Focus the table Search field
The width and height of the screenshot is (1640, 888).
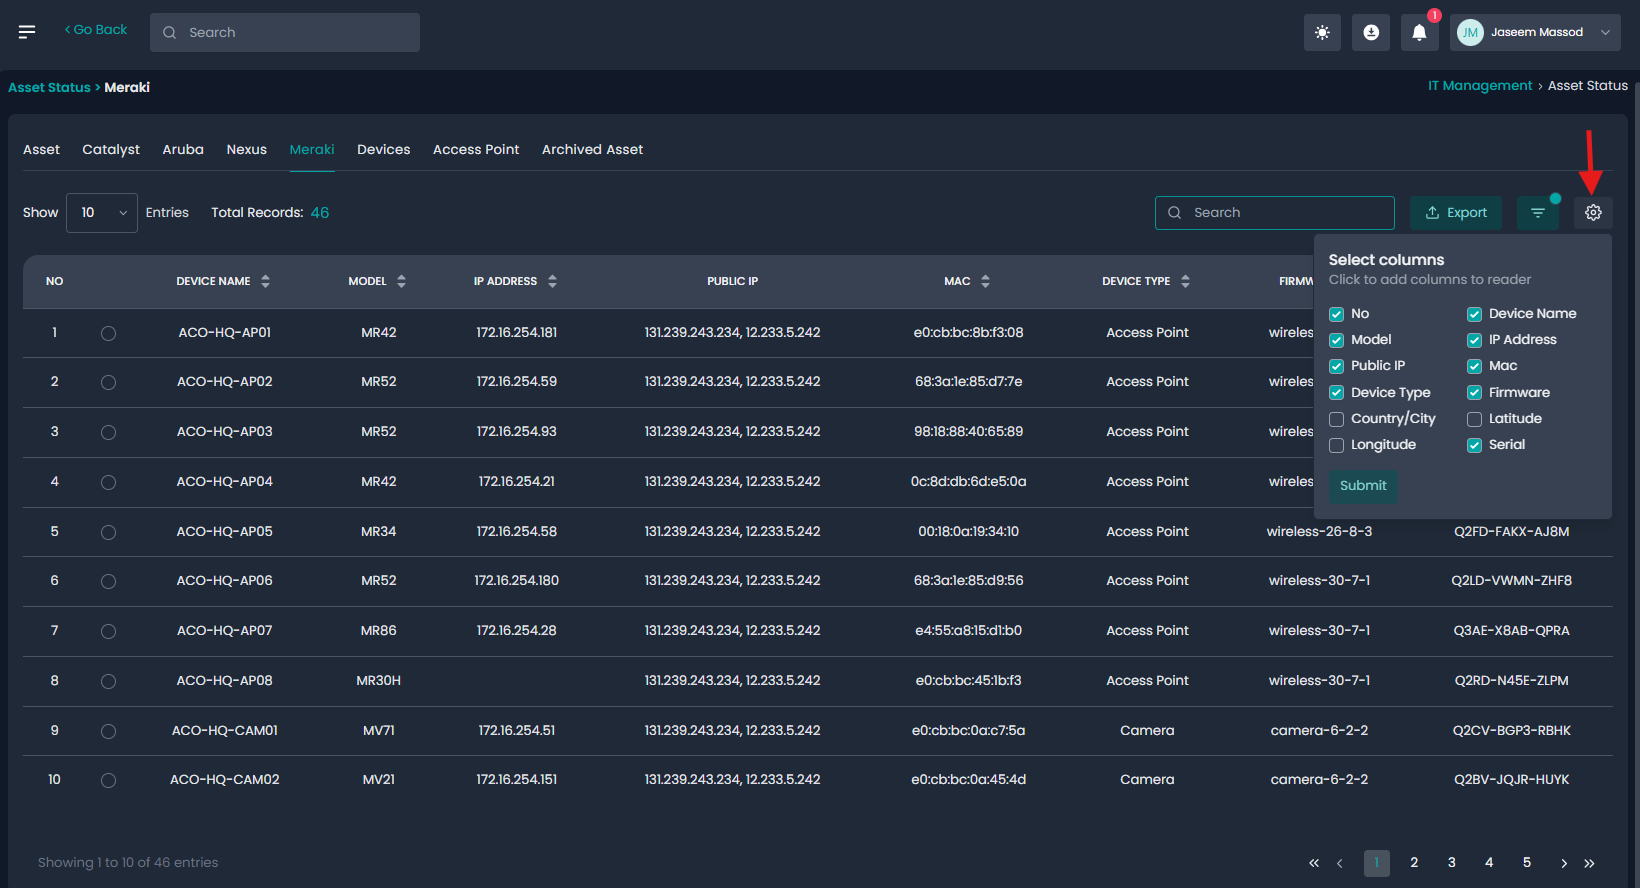pos(1275,213)
